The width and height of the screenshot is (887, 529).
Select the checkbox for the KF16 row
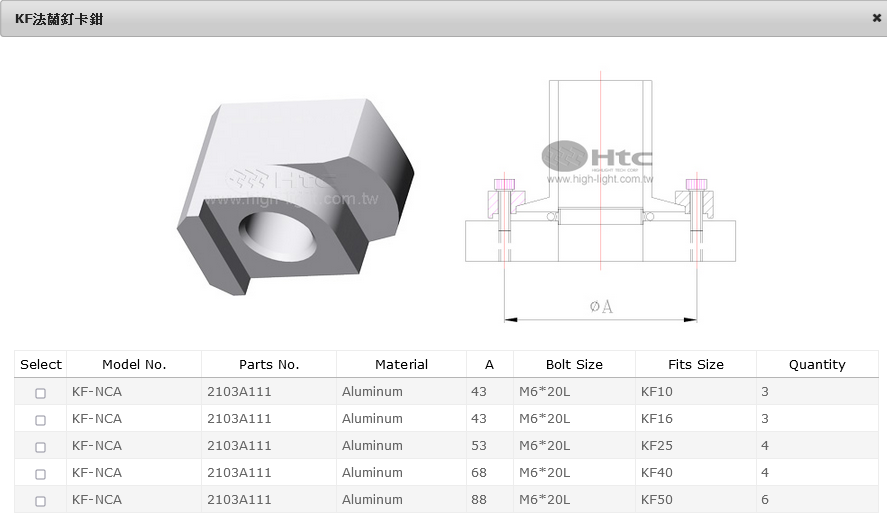pos(41,420)
